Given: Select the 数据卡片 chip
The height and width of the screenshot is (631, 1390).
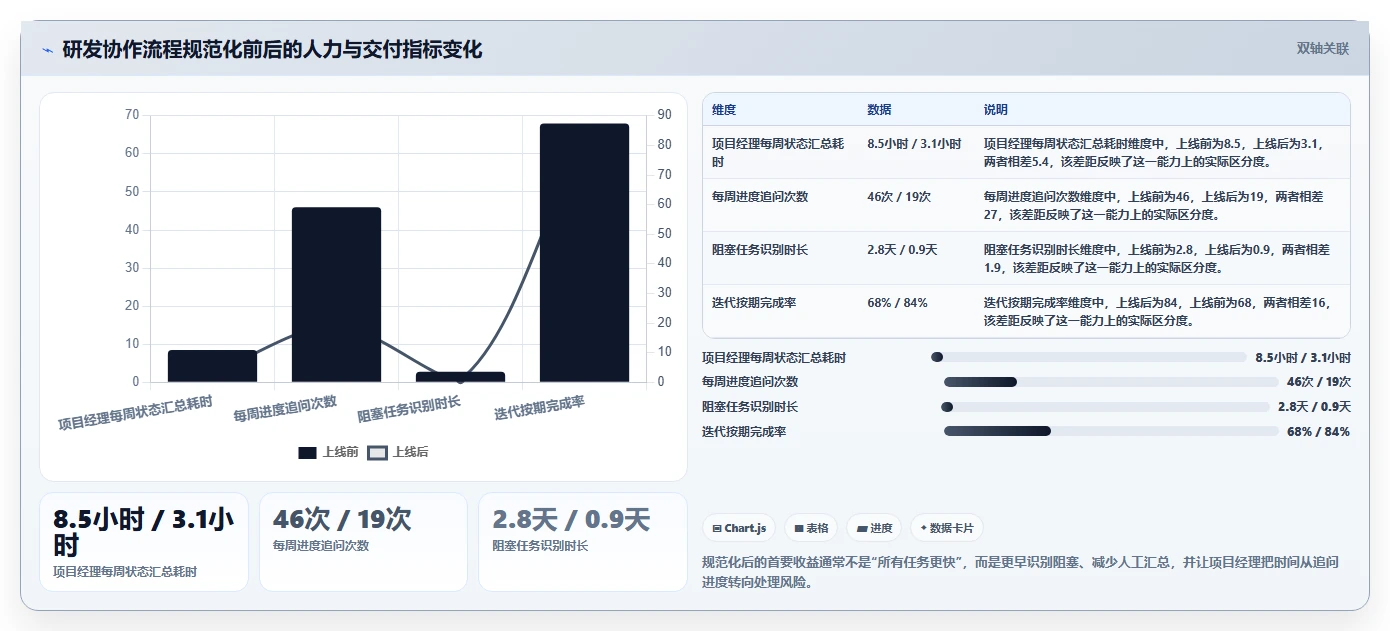Looking at the screenshot, I should (x=947, y=528).
